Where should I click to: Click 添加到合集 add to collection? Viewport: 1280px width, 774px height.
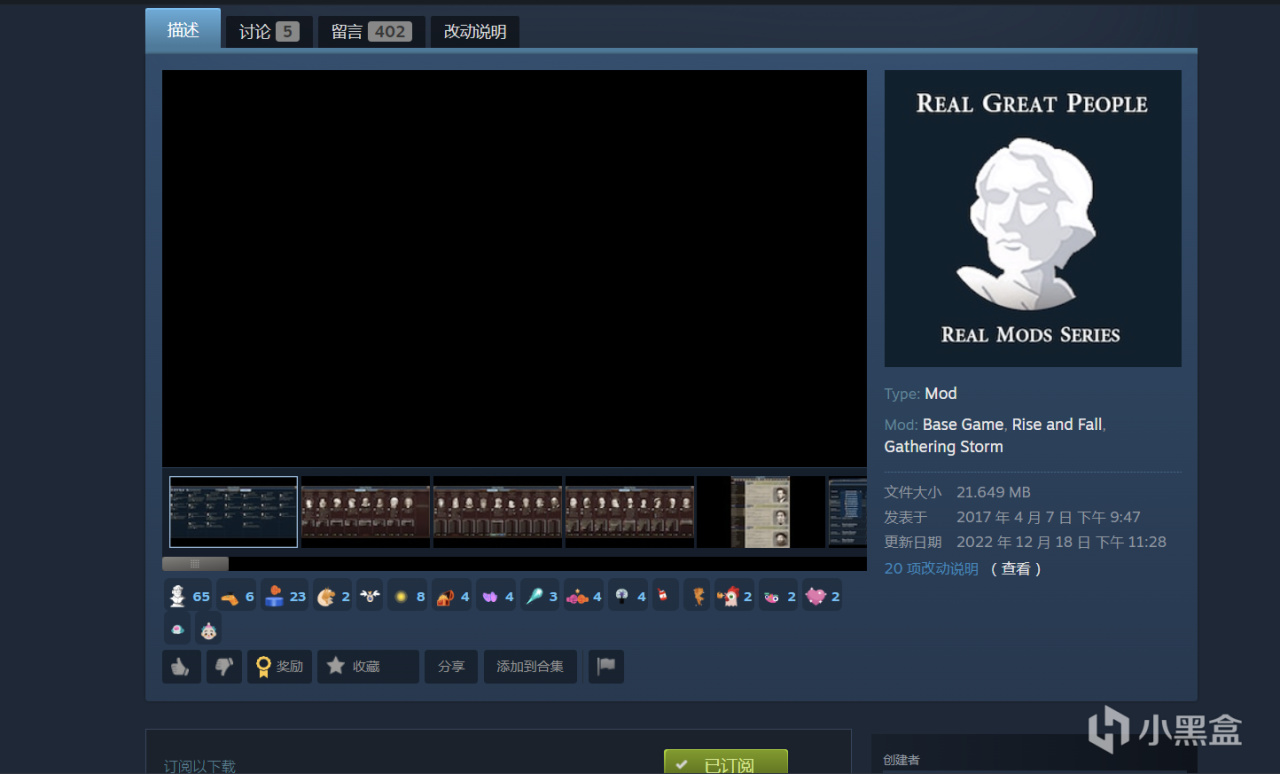coord(530,667)
